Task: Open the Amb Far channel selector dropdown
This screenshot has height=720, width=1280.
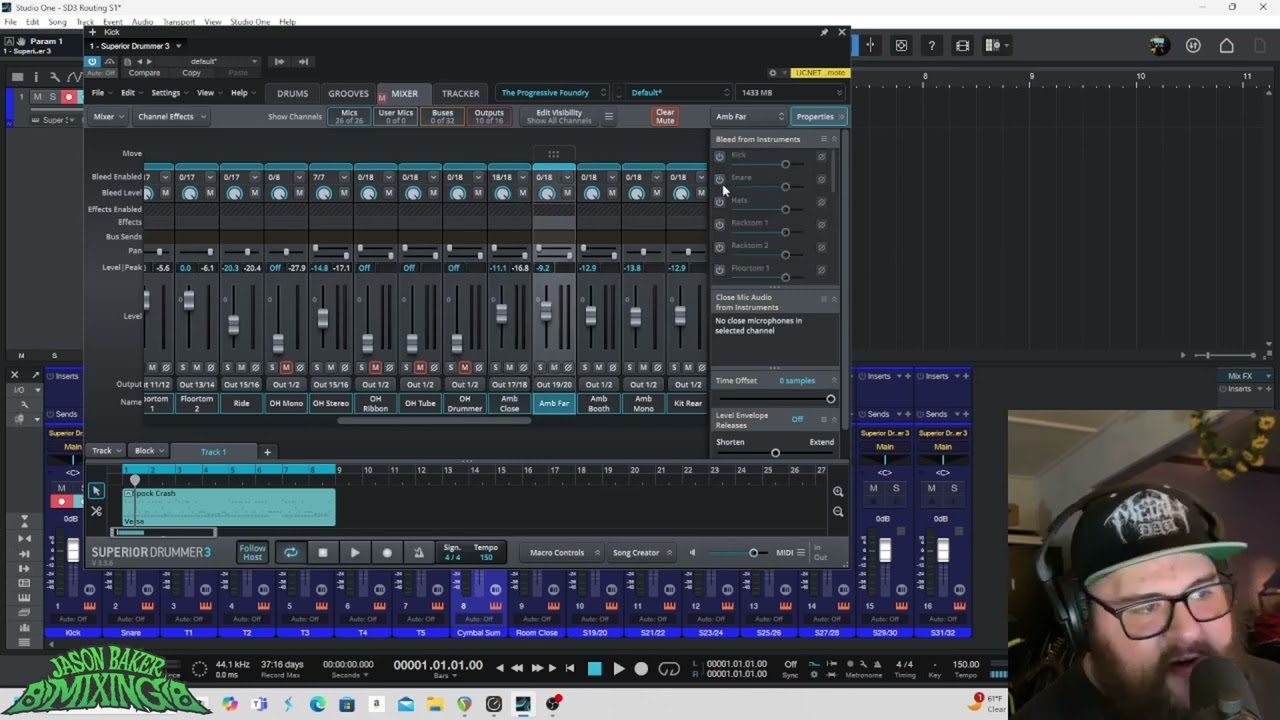Action: tap(750, 116)
